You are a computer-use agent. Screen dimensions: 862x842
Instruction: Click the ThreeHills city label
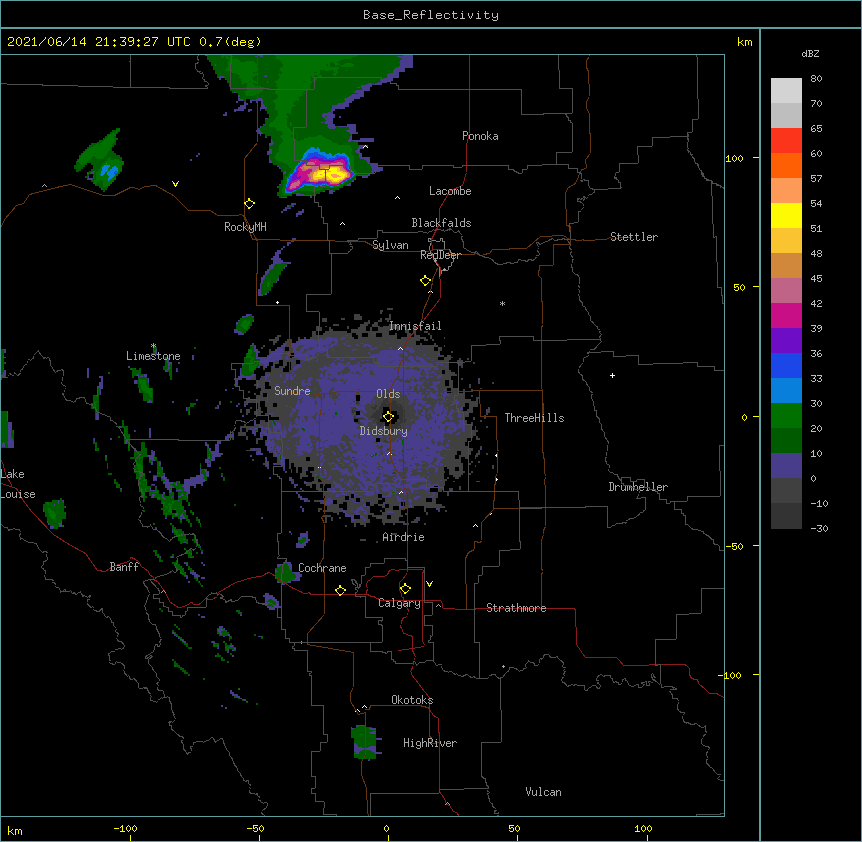tap(534, 418)
